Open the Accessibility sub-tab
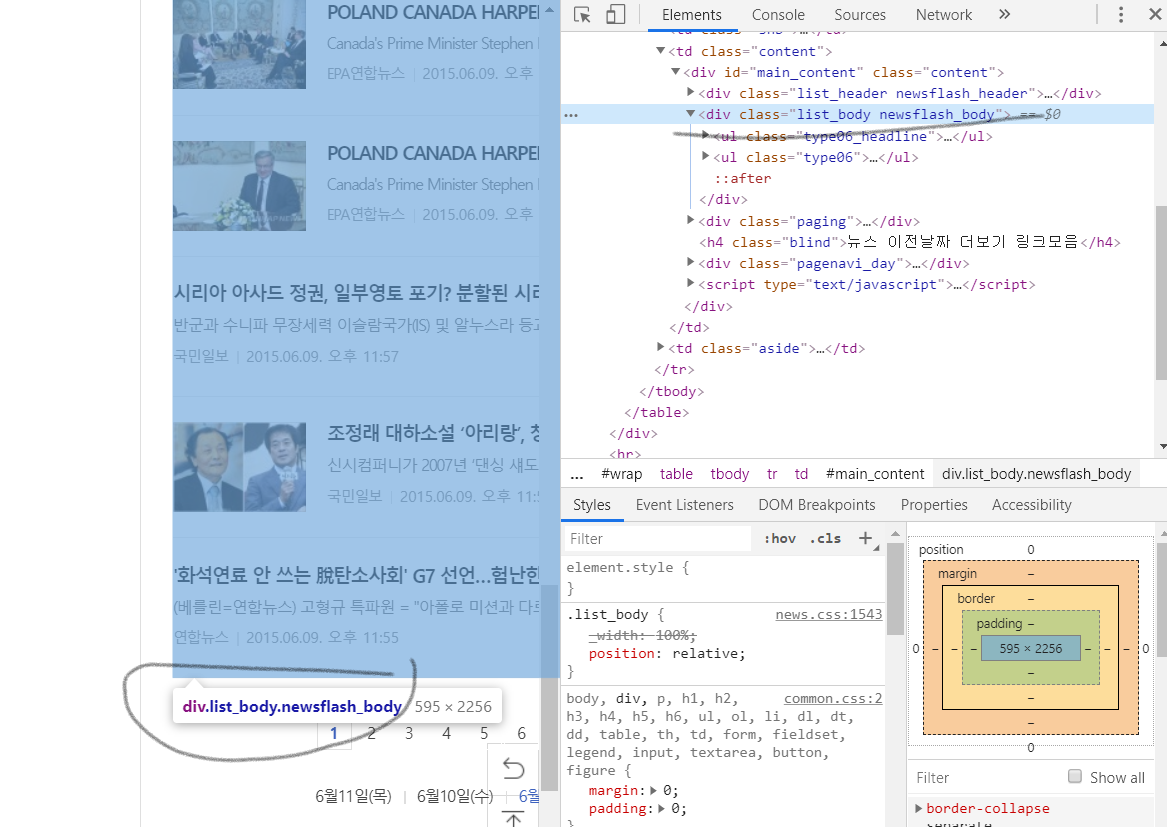 pos(1032,505)
